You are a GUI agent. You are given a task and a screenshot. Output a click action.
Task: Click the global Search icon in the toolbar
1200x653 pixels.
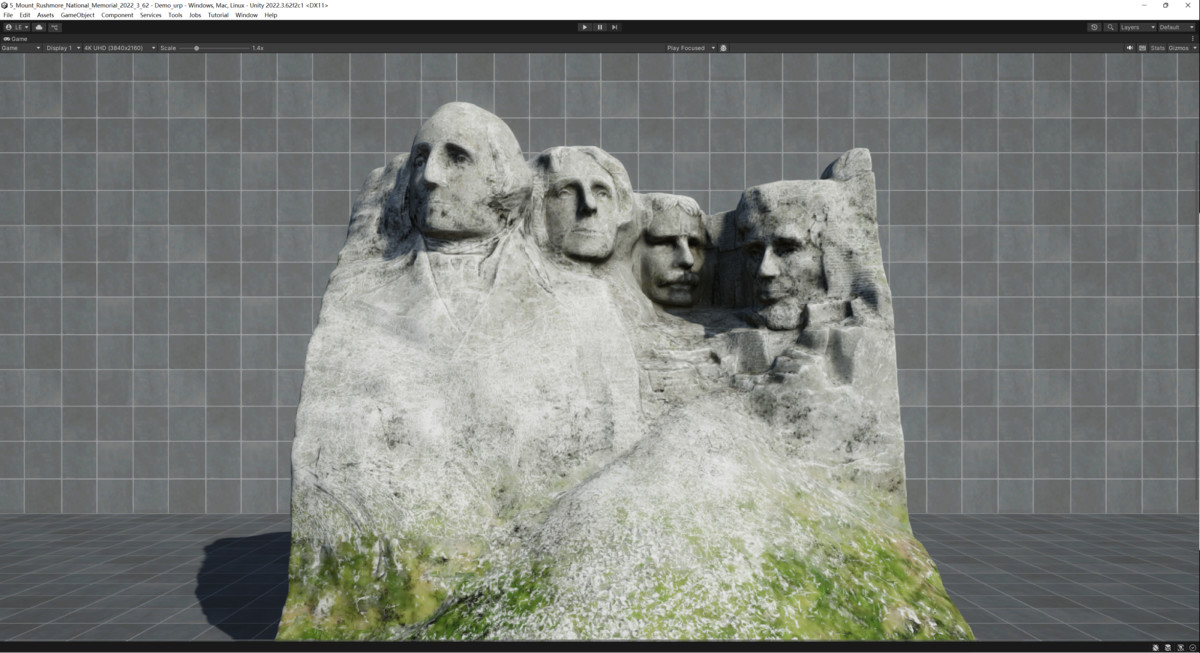pos(1111,27)
